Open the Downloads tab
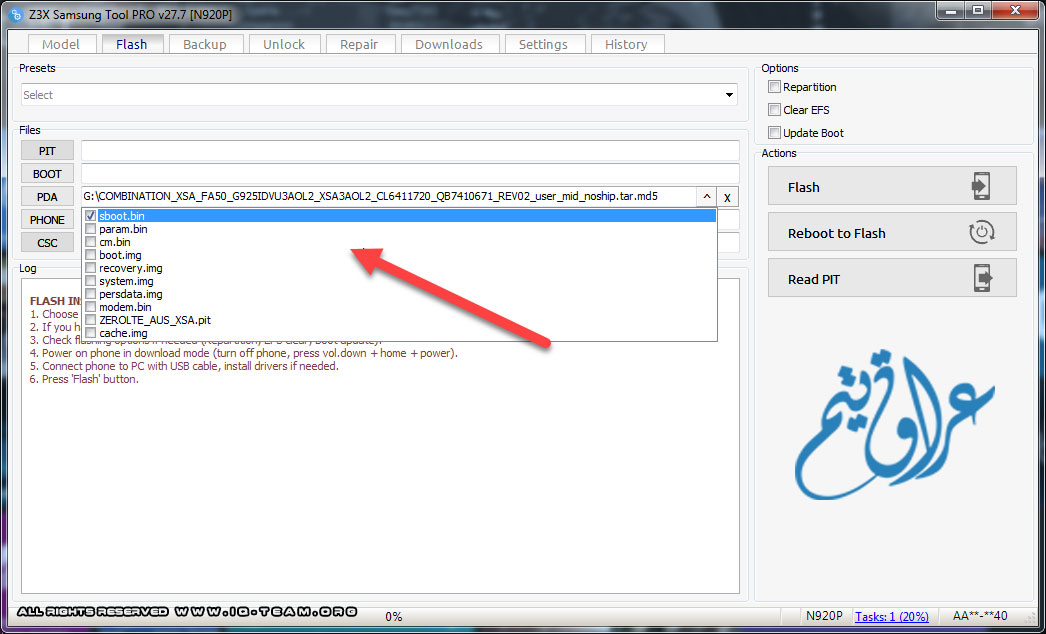Viewport: 1046px width, 634px height. click(448, 44)
